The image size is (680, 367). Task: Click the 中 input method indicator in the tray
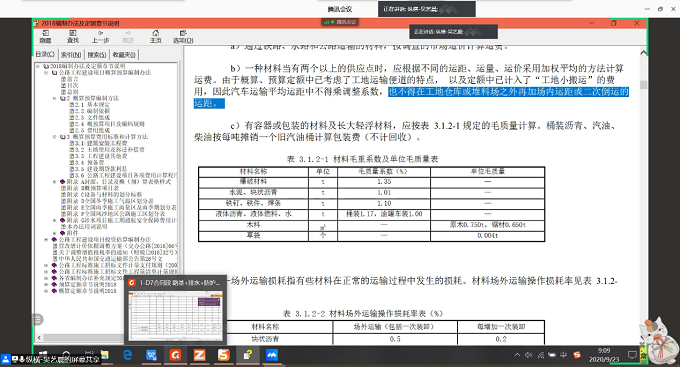pyautogui.click(x=563, y=355)
